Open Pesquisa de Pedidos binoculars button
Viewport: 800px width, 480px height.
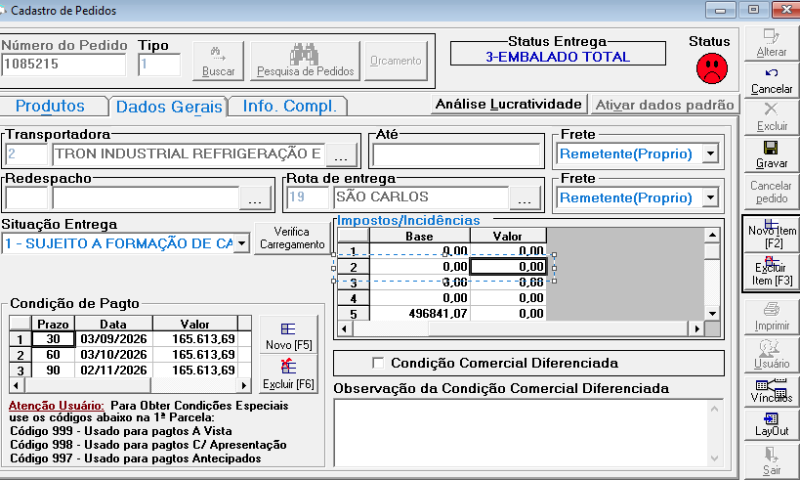tap(305, 61)
